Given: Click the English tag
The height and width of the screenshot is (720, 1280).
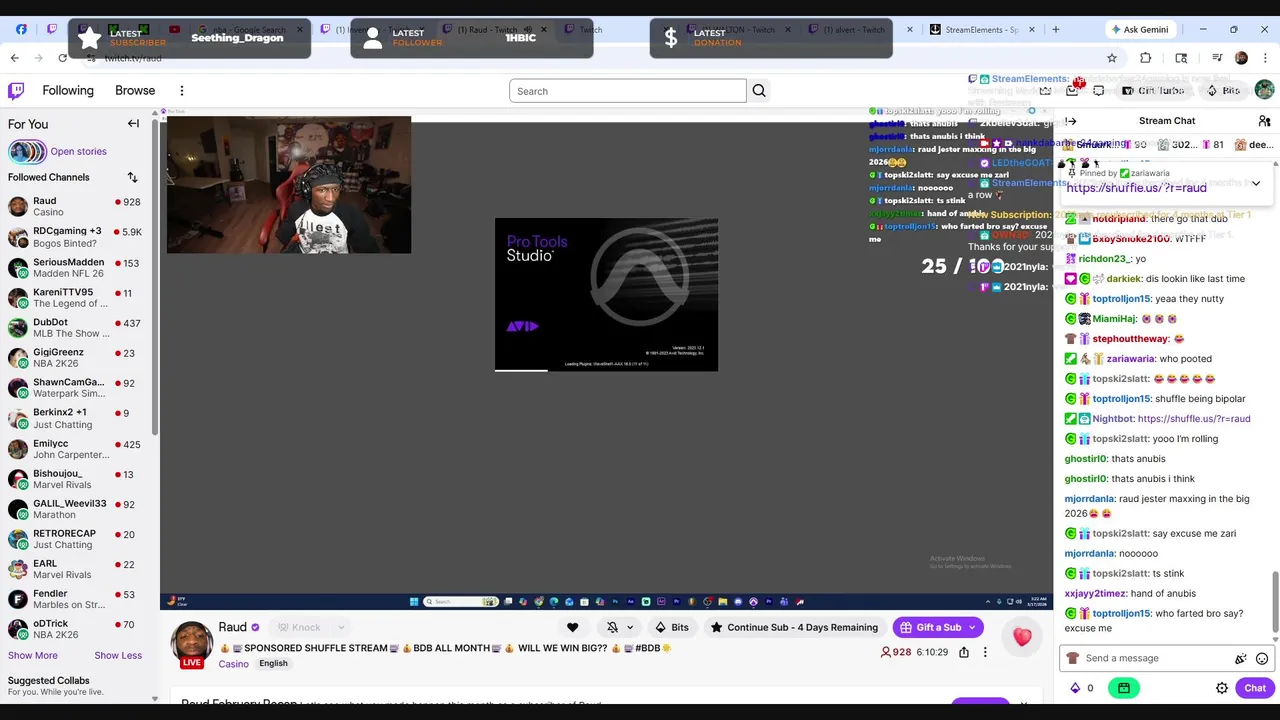Looking at the screenshot, I should (x=273, y=663).
